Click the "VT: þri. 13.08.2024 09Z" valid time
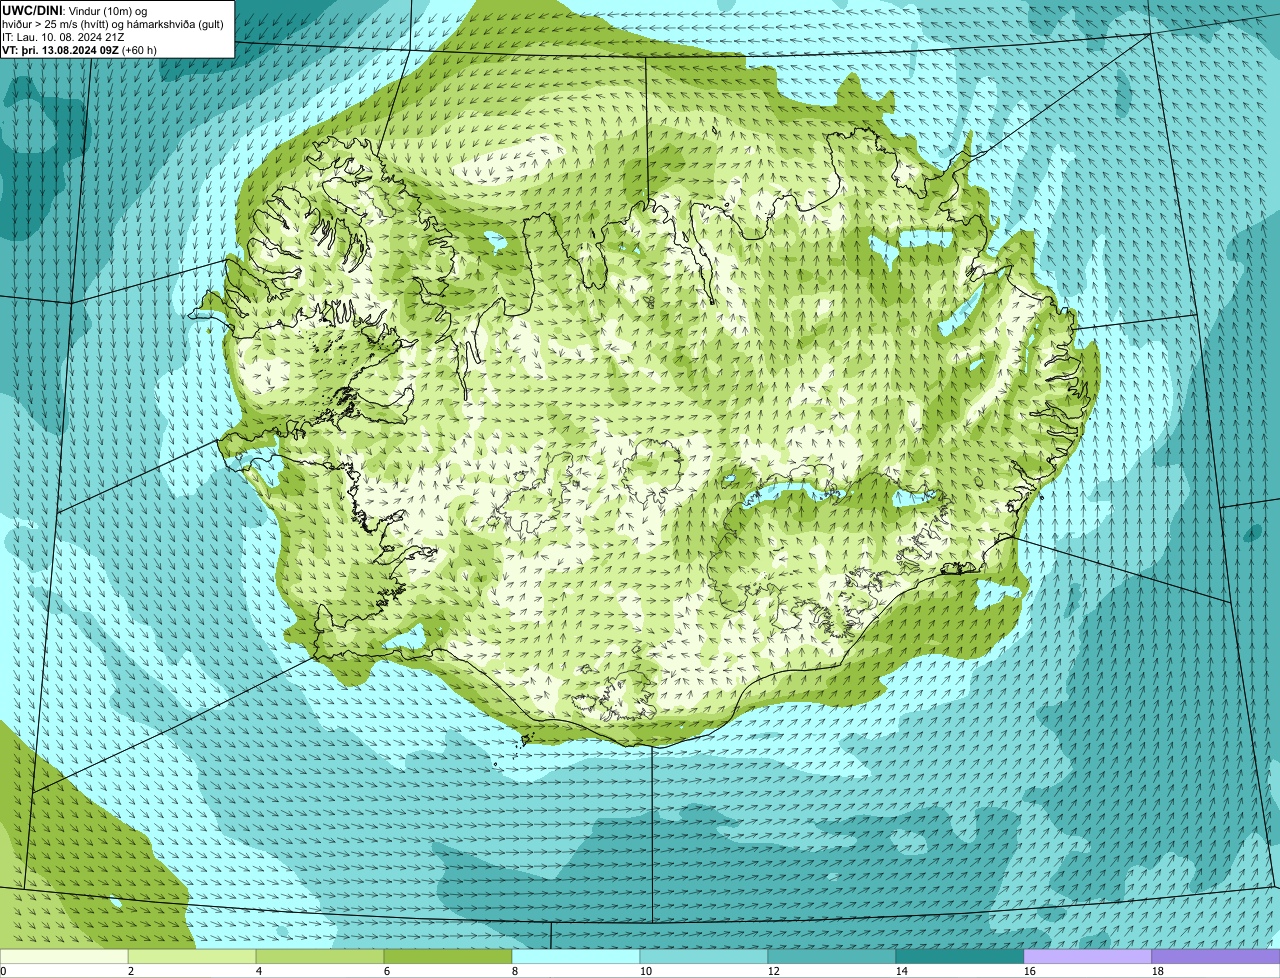This screenshot has height=978, width=1280. [60, 49]
